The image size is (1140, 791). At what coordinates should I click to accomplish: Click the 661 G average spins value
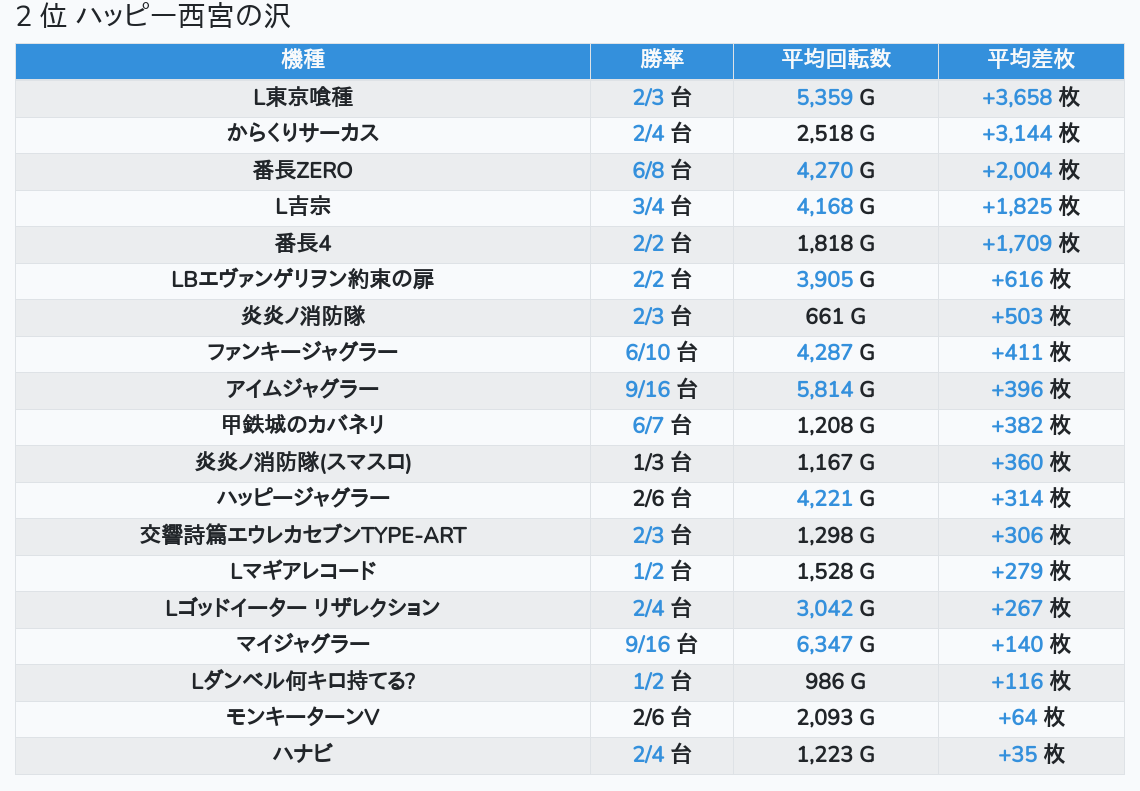coord(835,316)
